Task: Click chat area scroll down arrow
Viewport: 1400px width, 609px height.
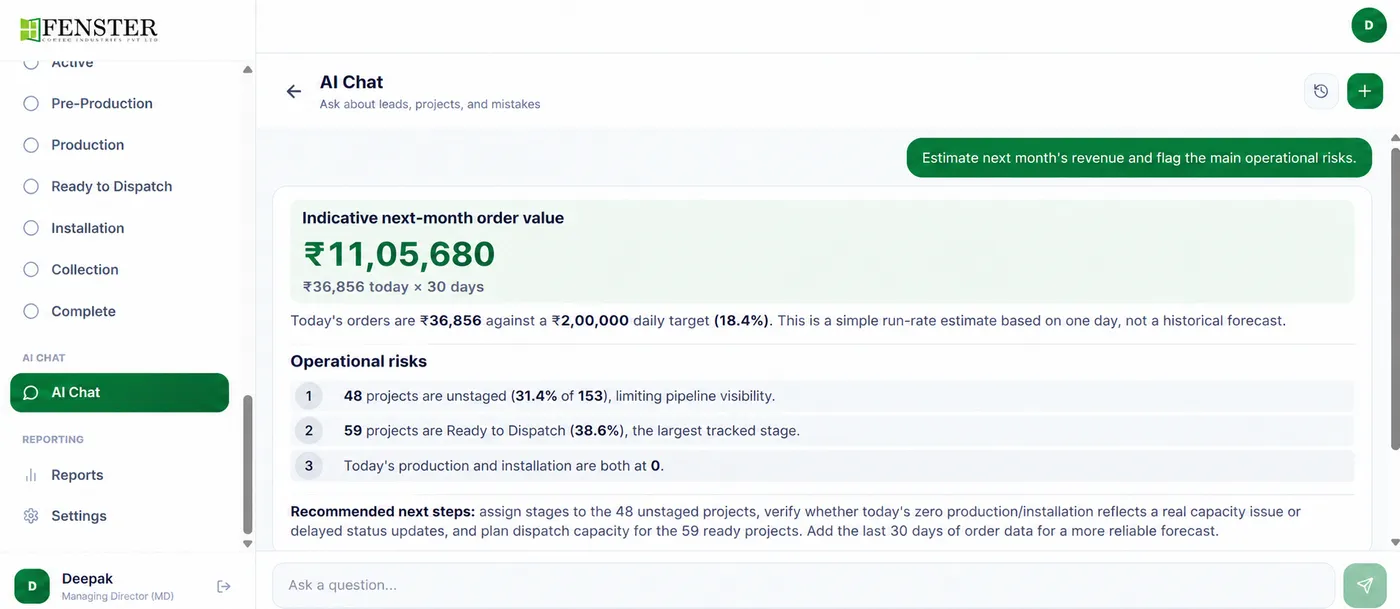Action: (x=1395, y=542)
